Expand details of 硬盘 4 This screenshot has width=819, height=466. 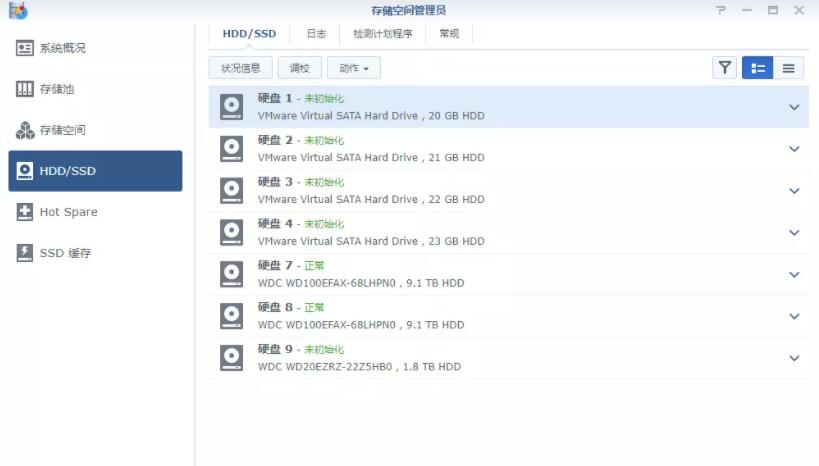(794, 232)
